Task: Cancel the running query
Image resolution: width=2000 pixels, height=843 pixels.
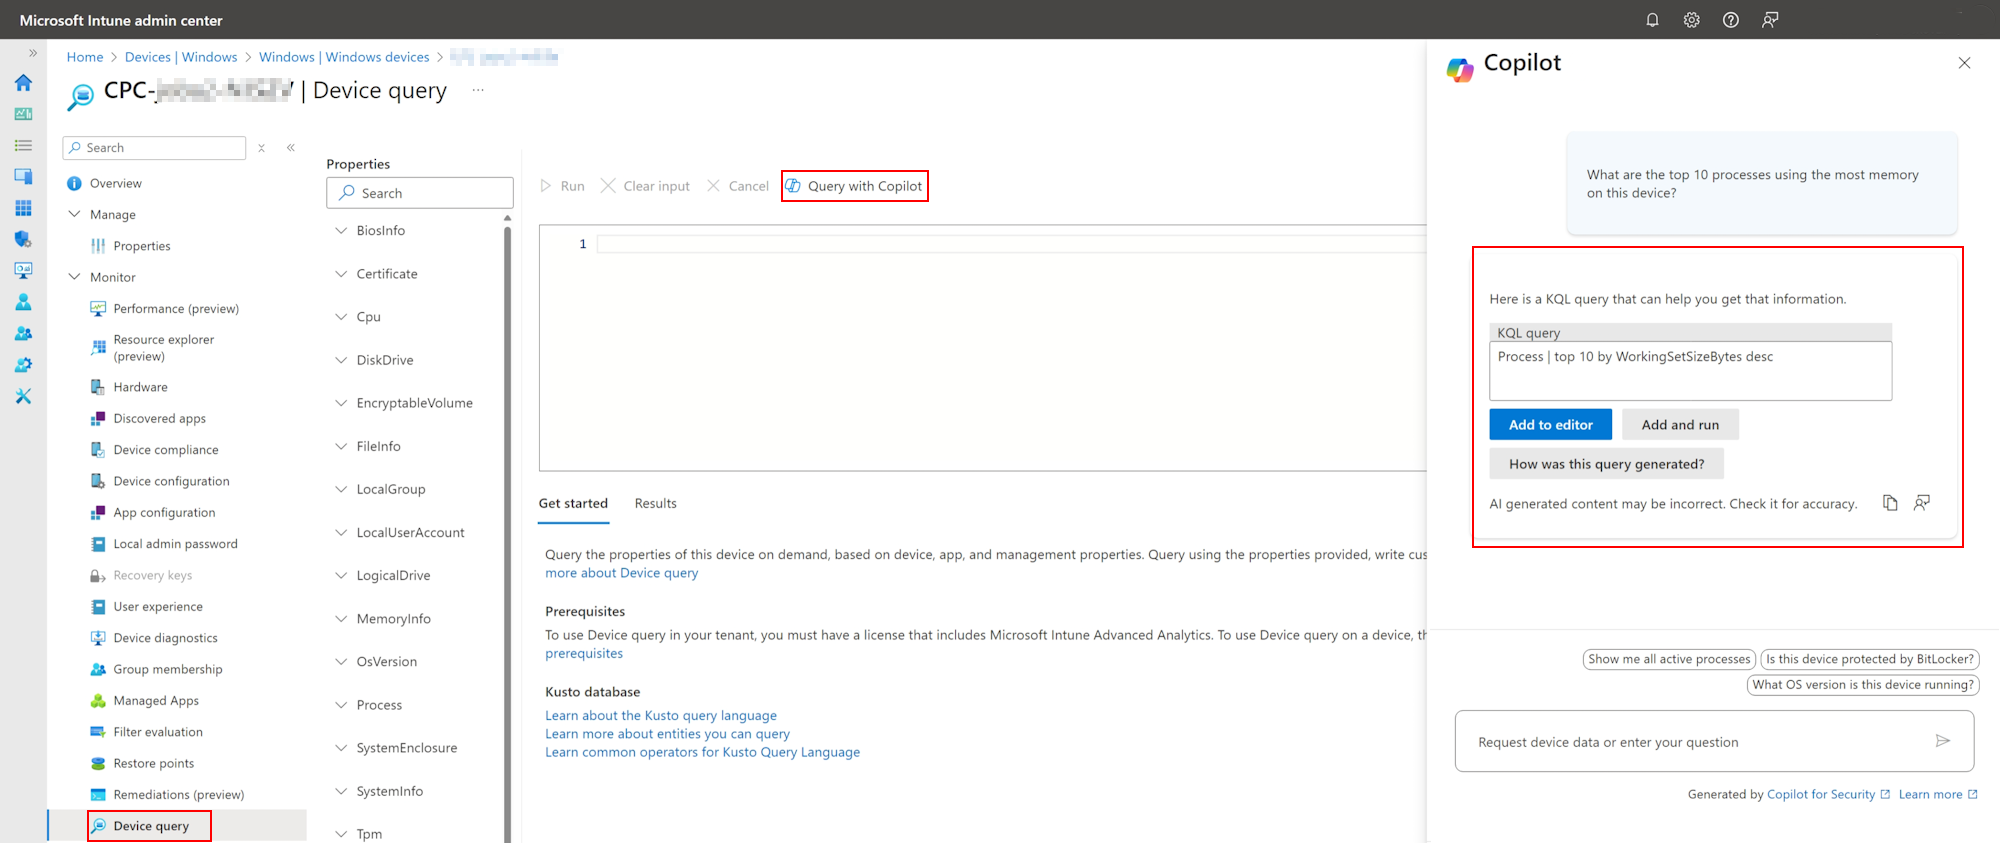Action: 738,186
